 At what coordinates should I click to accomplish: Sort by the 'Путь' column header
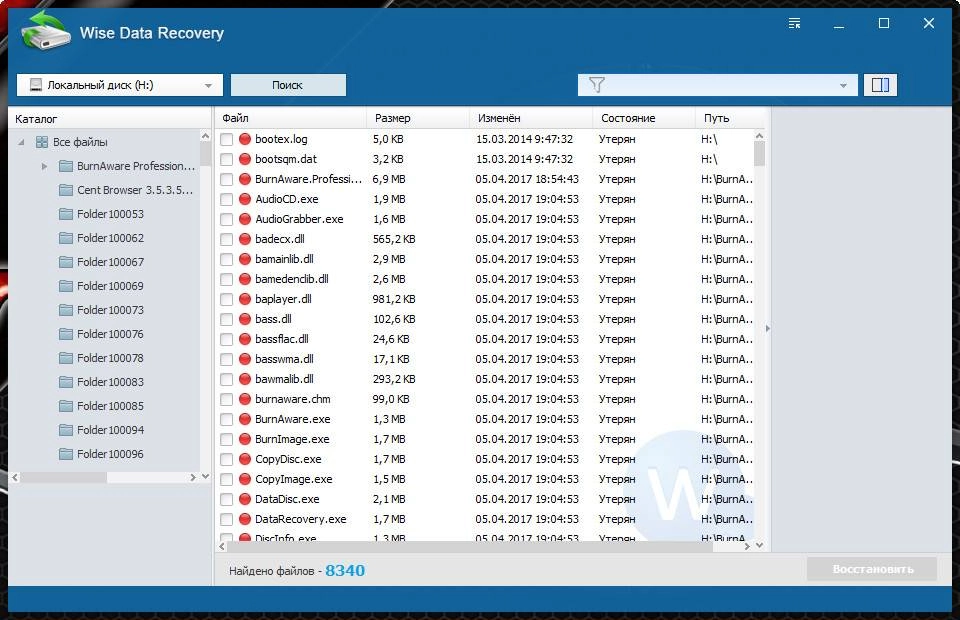click(730, 118)
